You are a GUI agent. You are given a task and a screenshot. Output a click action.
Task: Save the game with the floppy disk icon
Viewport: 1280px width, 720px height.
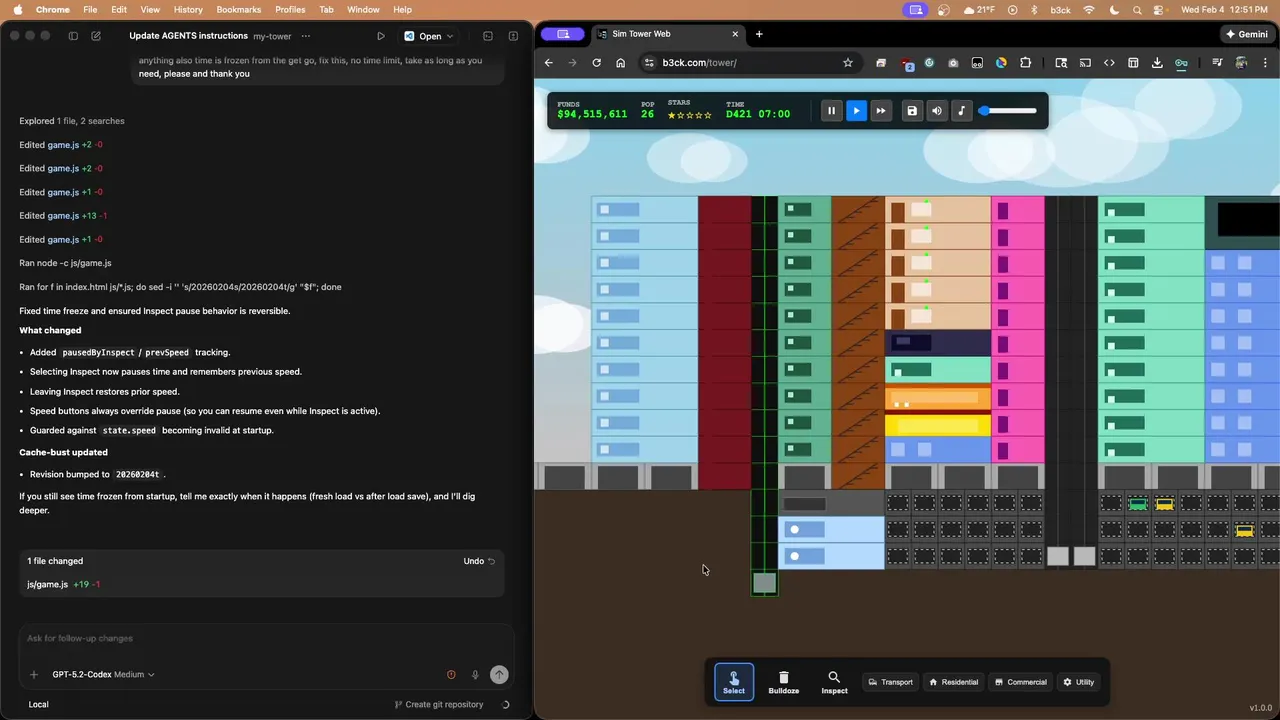click(912, 111)
